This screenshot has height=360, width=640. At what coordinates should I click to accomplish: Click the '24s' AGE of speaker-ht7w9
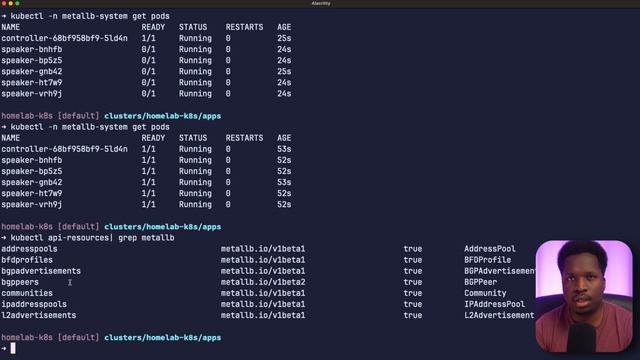click(x=284, y=82)
